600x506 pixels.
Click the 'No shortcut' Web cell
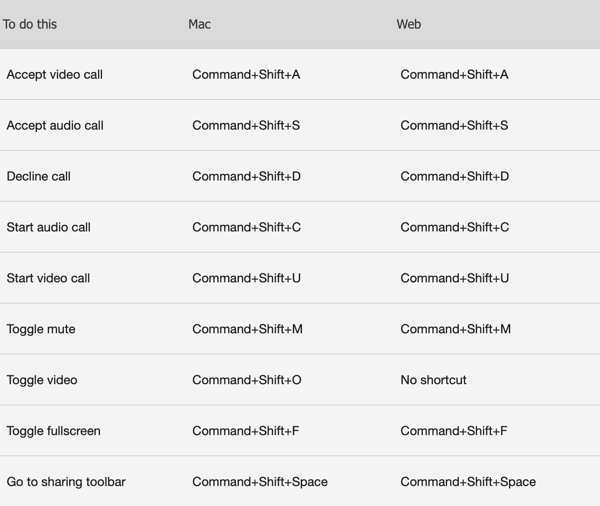434,380
